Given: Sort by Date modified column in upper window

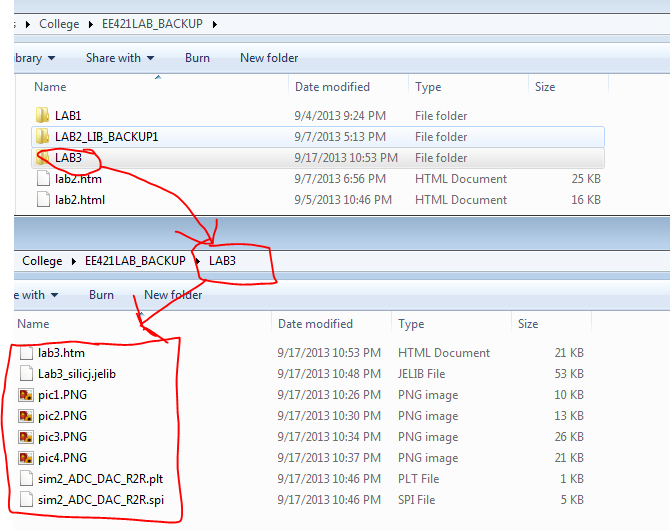Looking at the screenshot, I should [332, 87].
